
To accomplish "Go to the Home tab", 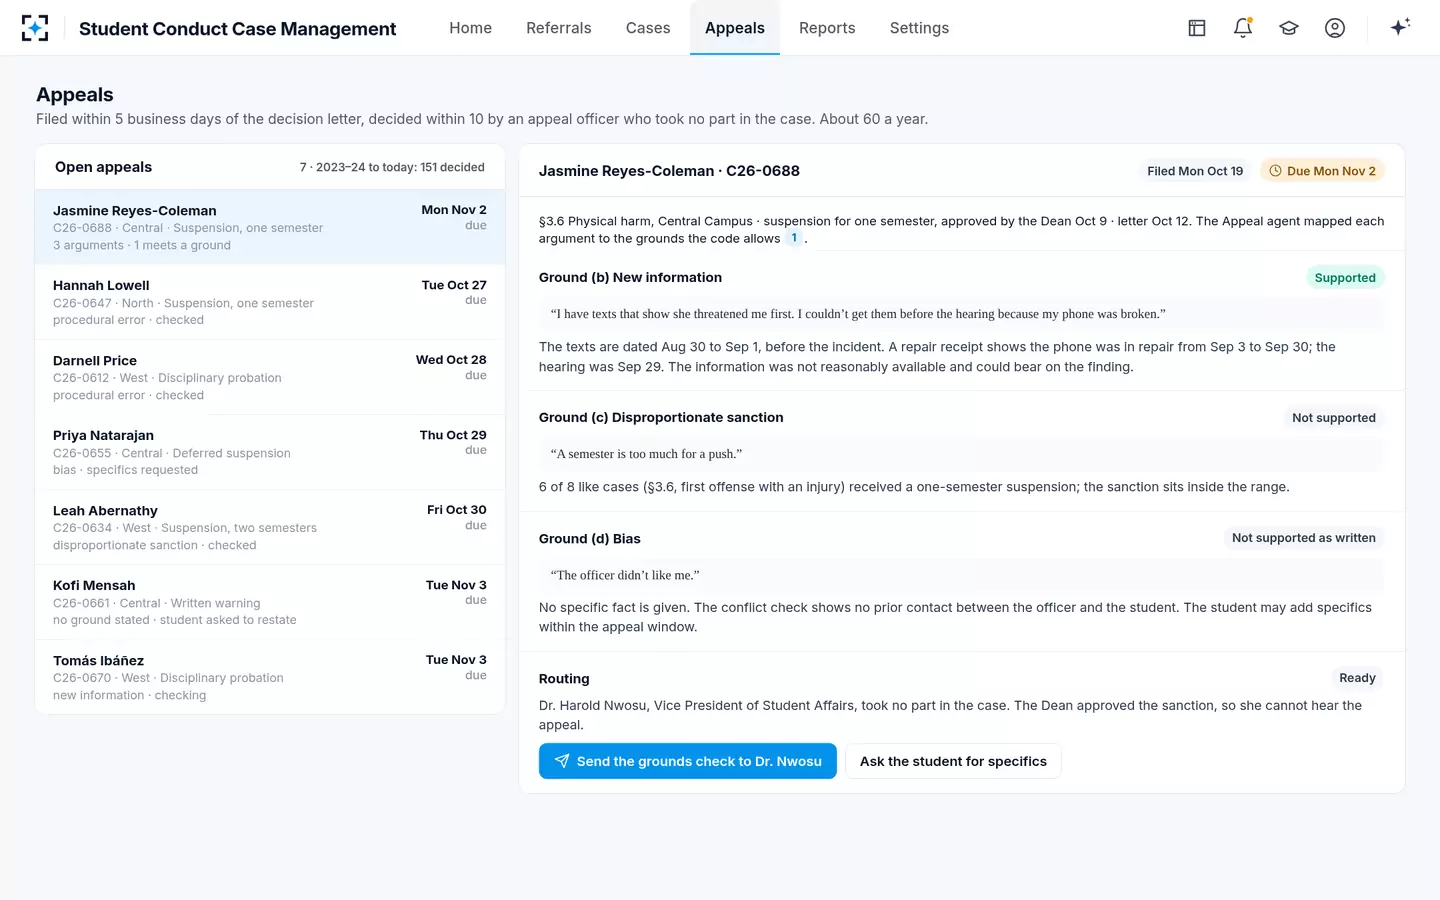I will pos(470,28).
